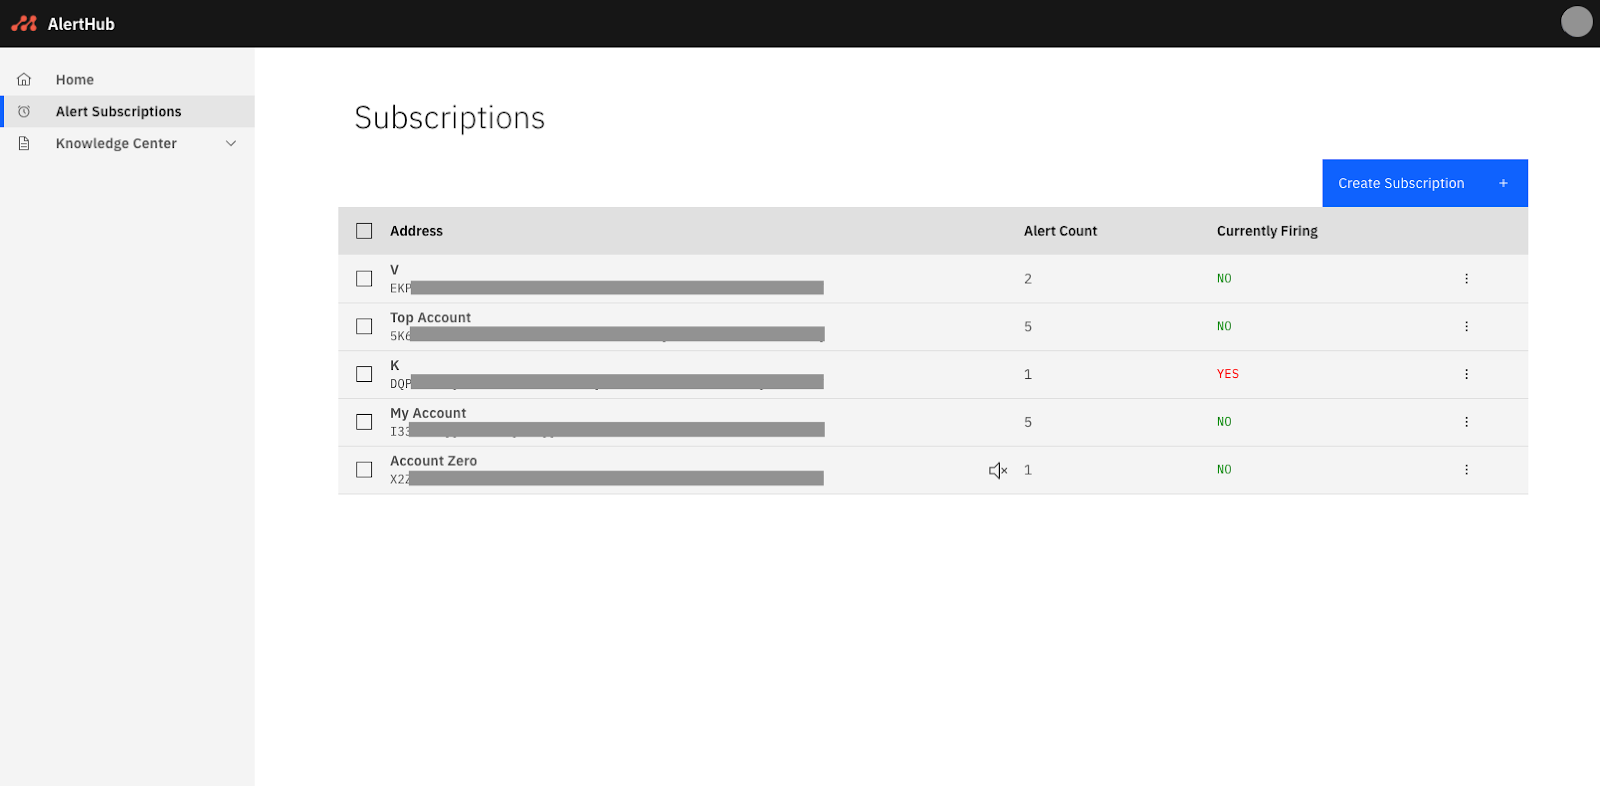Open the kebab menu for Top Account

[x=1466, y=326]
